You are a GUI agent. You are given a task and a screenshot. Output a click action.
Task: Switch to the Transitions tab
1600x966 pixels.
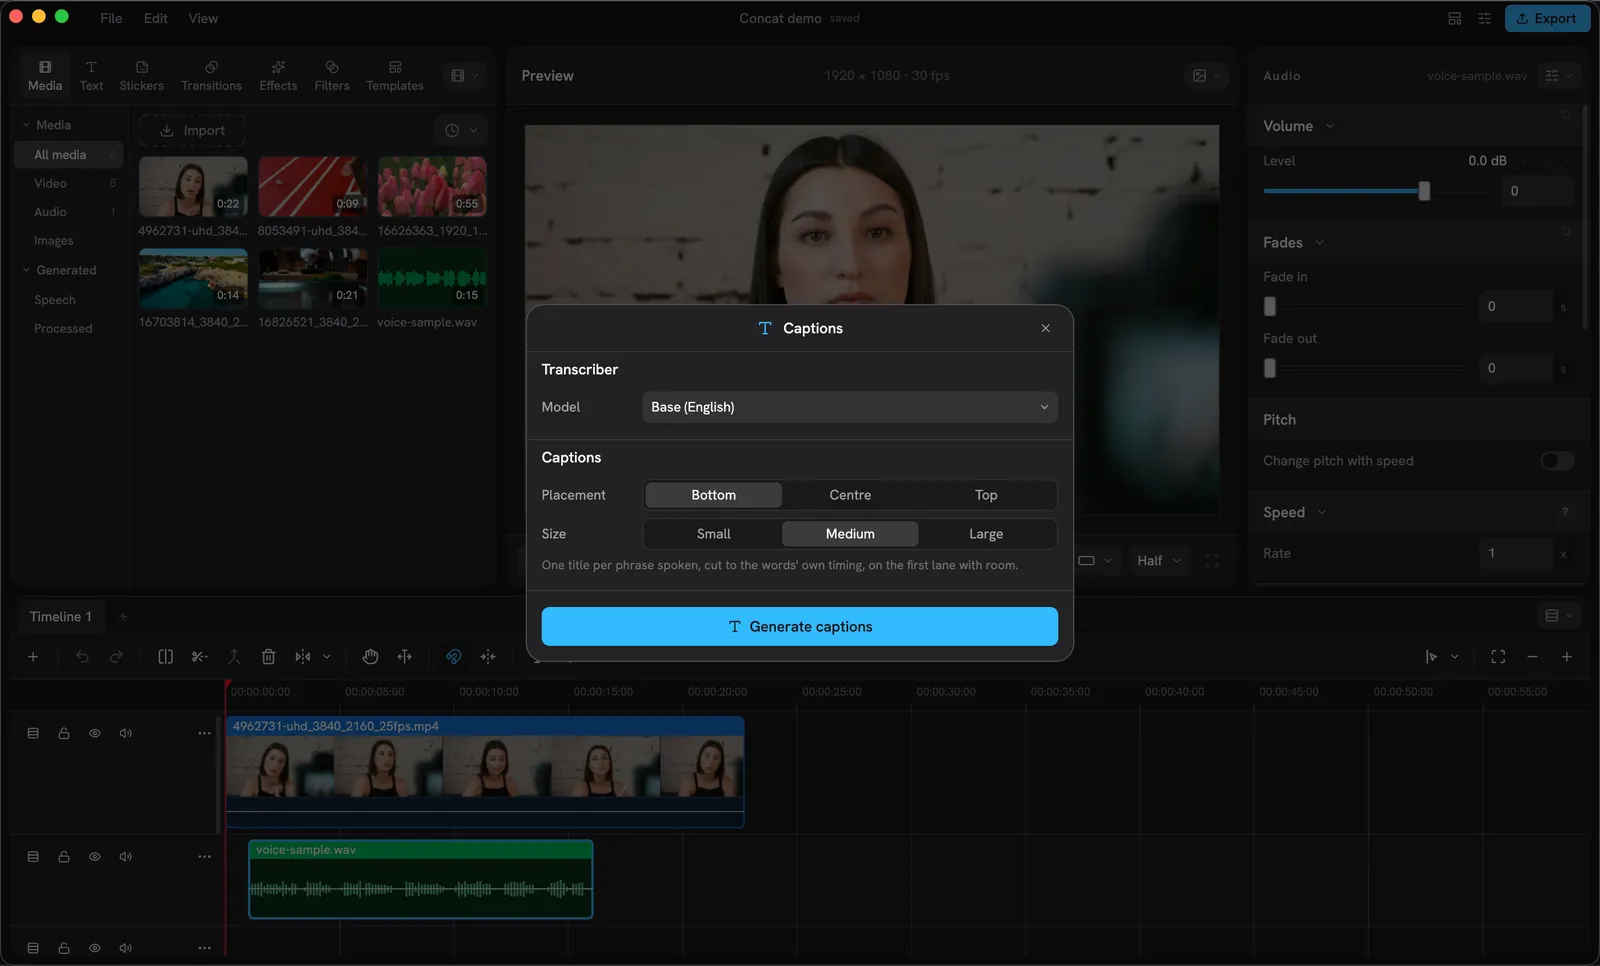[x=211, y=76]
